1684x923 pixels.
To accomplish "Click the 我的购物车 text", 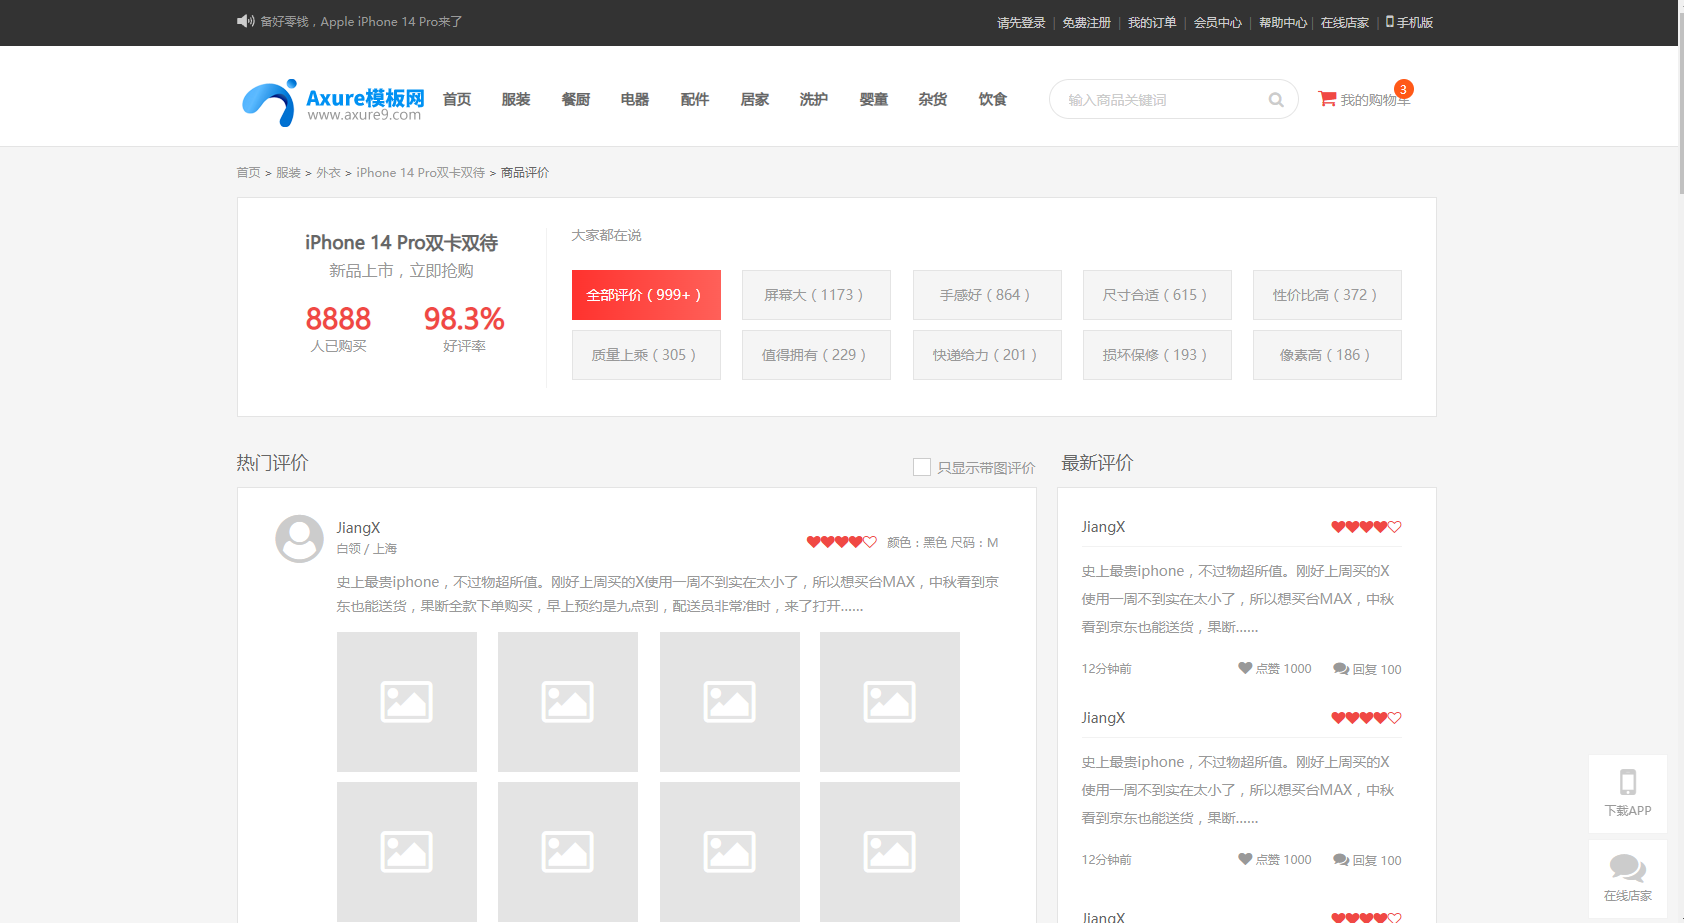I will point(1375,100).
